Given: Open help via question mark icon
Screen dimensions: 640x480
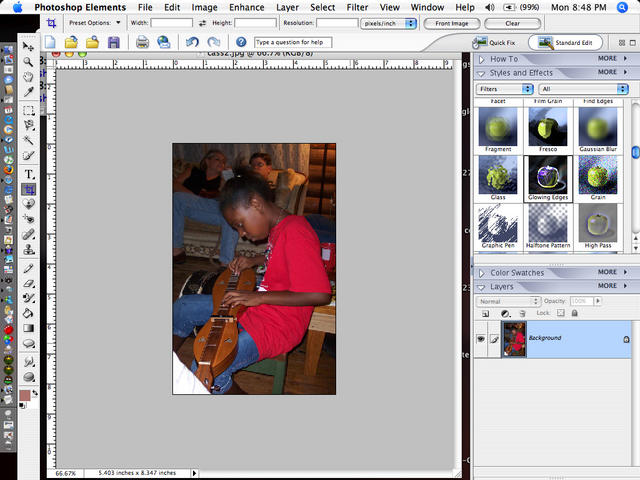Looking at the screenshot, I should [x=241, y=42].
